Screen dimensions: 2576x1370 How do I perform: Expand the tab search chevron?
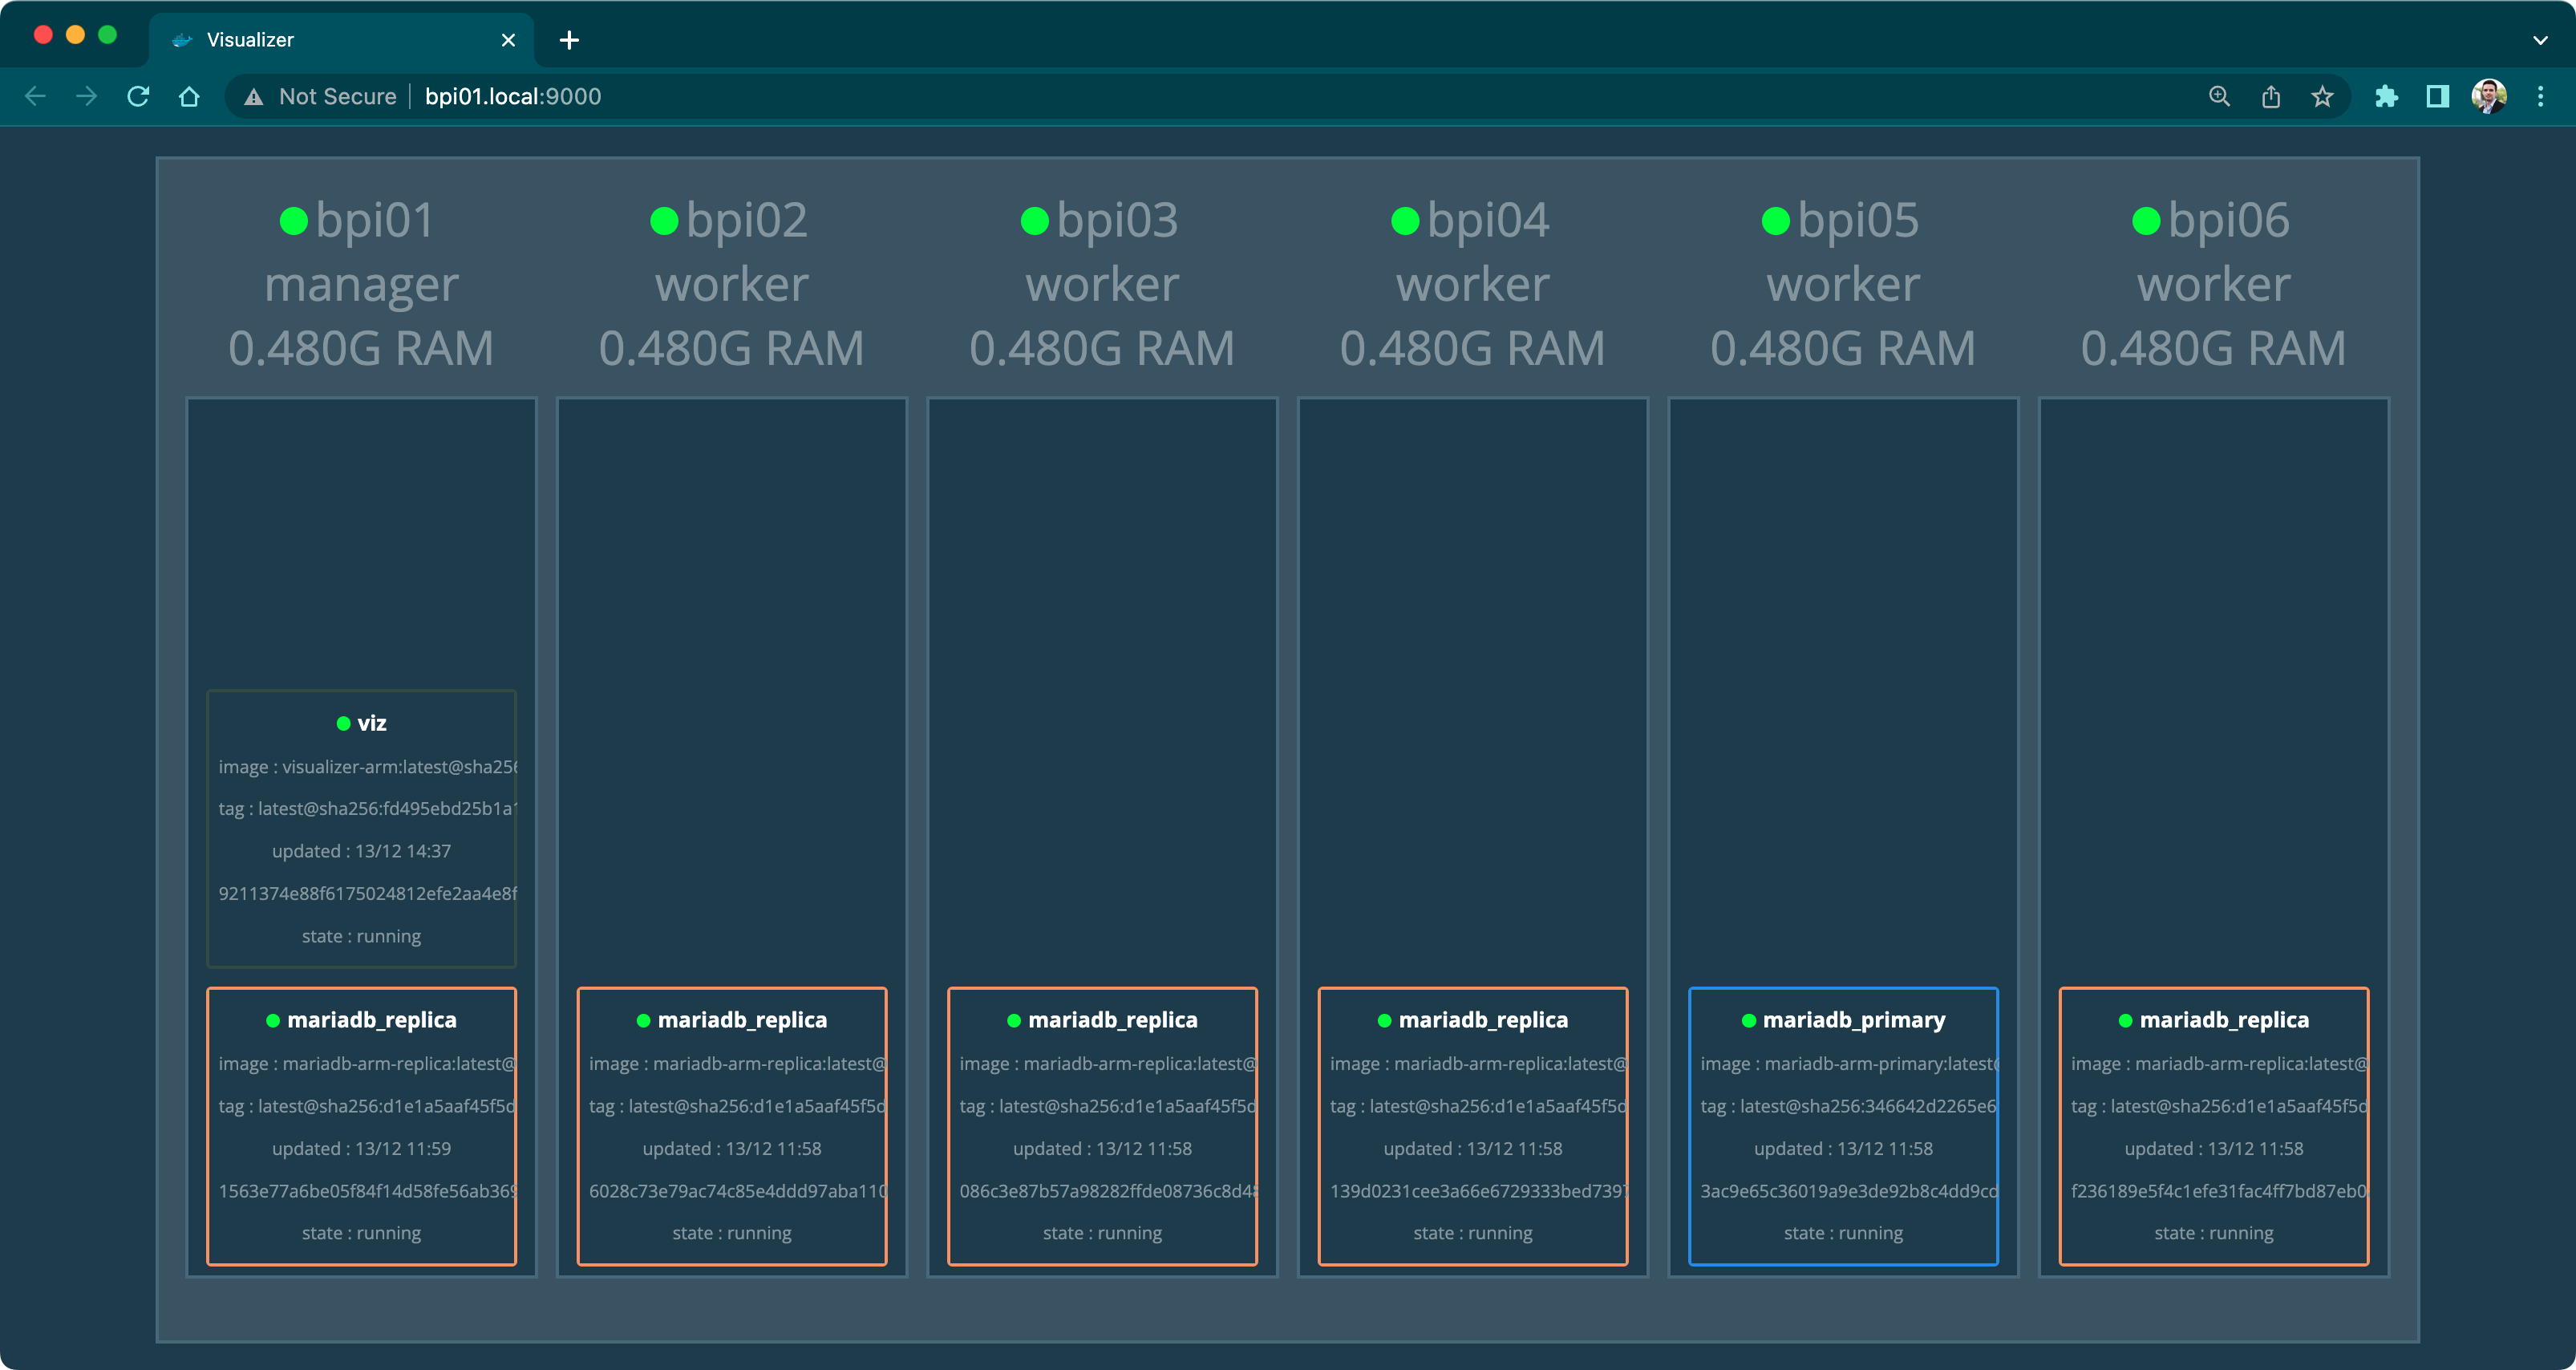[x=2540, y=40]
